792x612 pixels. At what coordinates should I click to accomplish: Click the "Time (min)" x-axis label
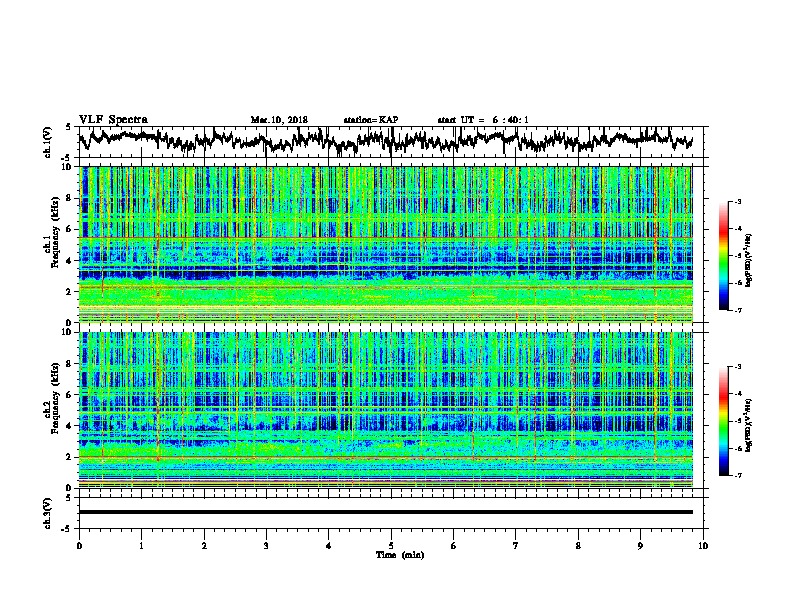pyautogui.click(x=400, y=555)
